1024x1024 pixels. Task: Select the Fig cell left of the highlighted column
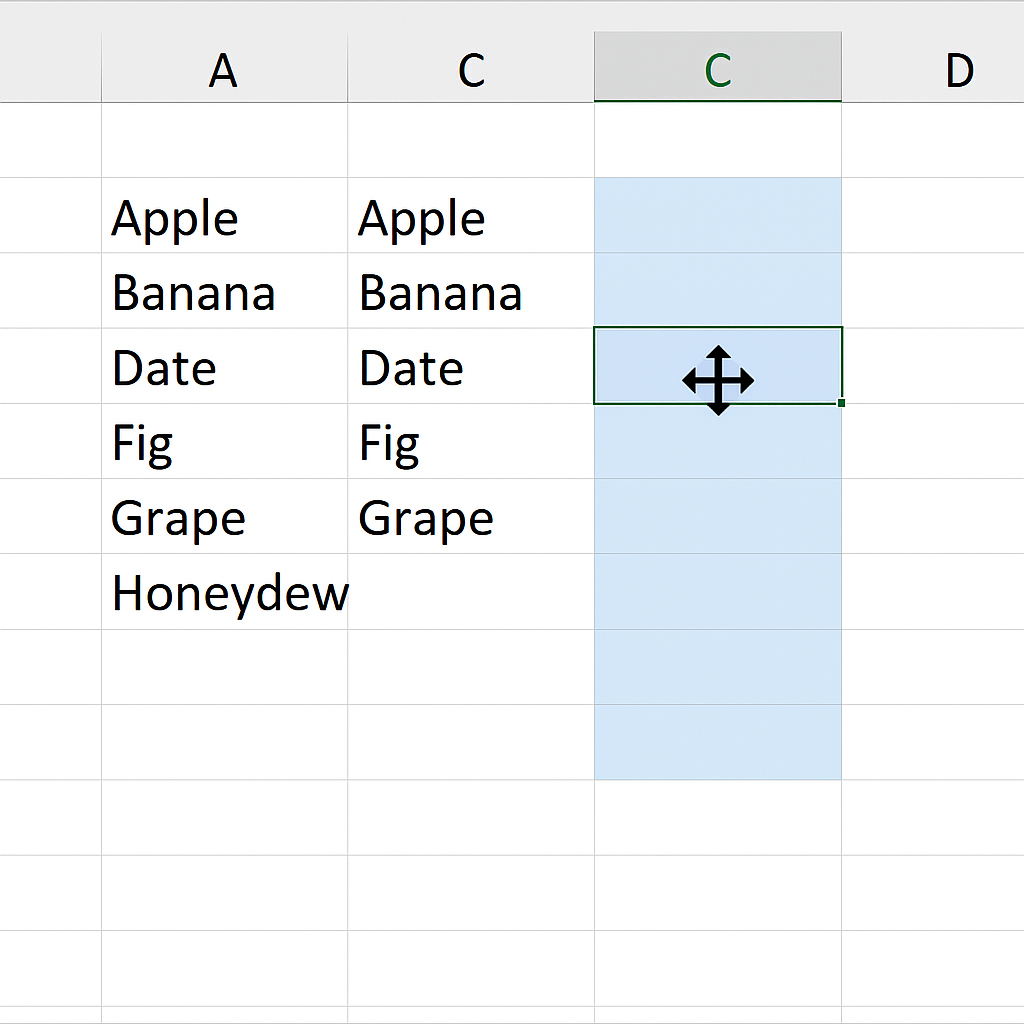pos(471,441)
